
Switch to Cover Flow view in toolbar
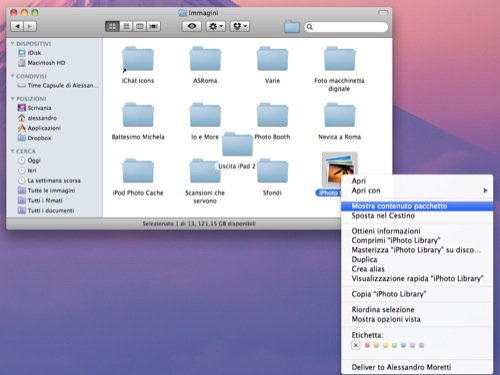154,26
